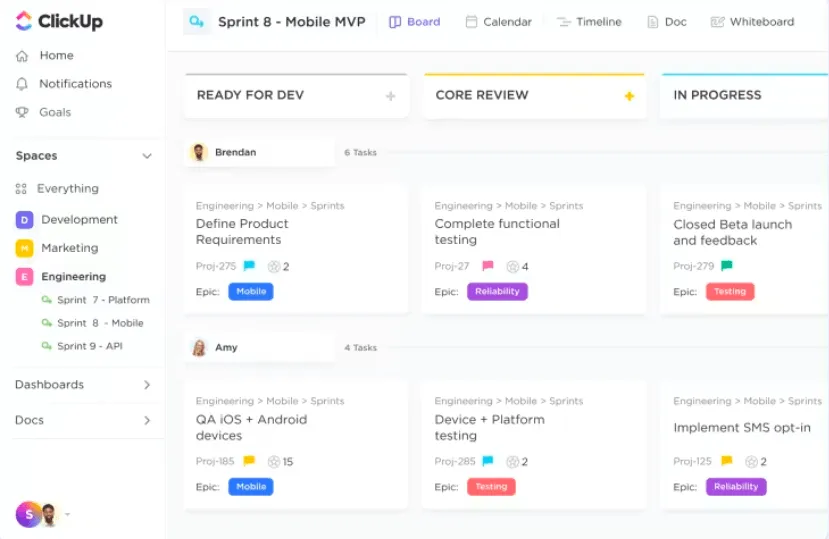Open Define Product Requirements task
This screenshot has height=539, width=829.
[x=242, y=232]
